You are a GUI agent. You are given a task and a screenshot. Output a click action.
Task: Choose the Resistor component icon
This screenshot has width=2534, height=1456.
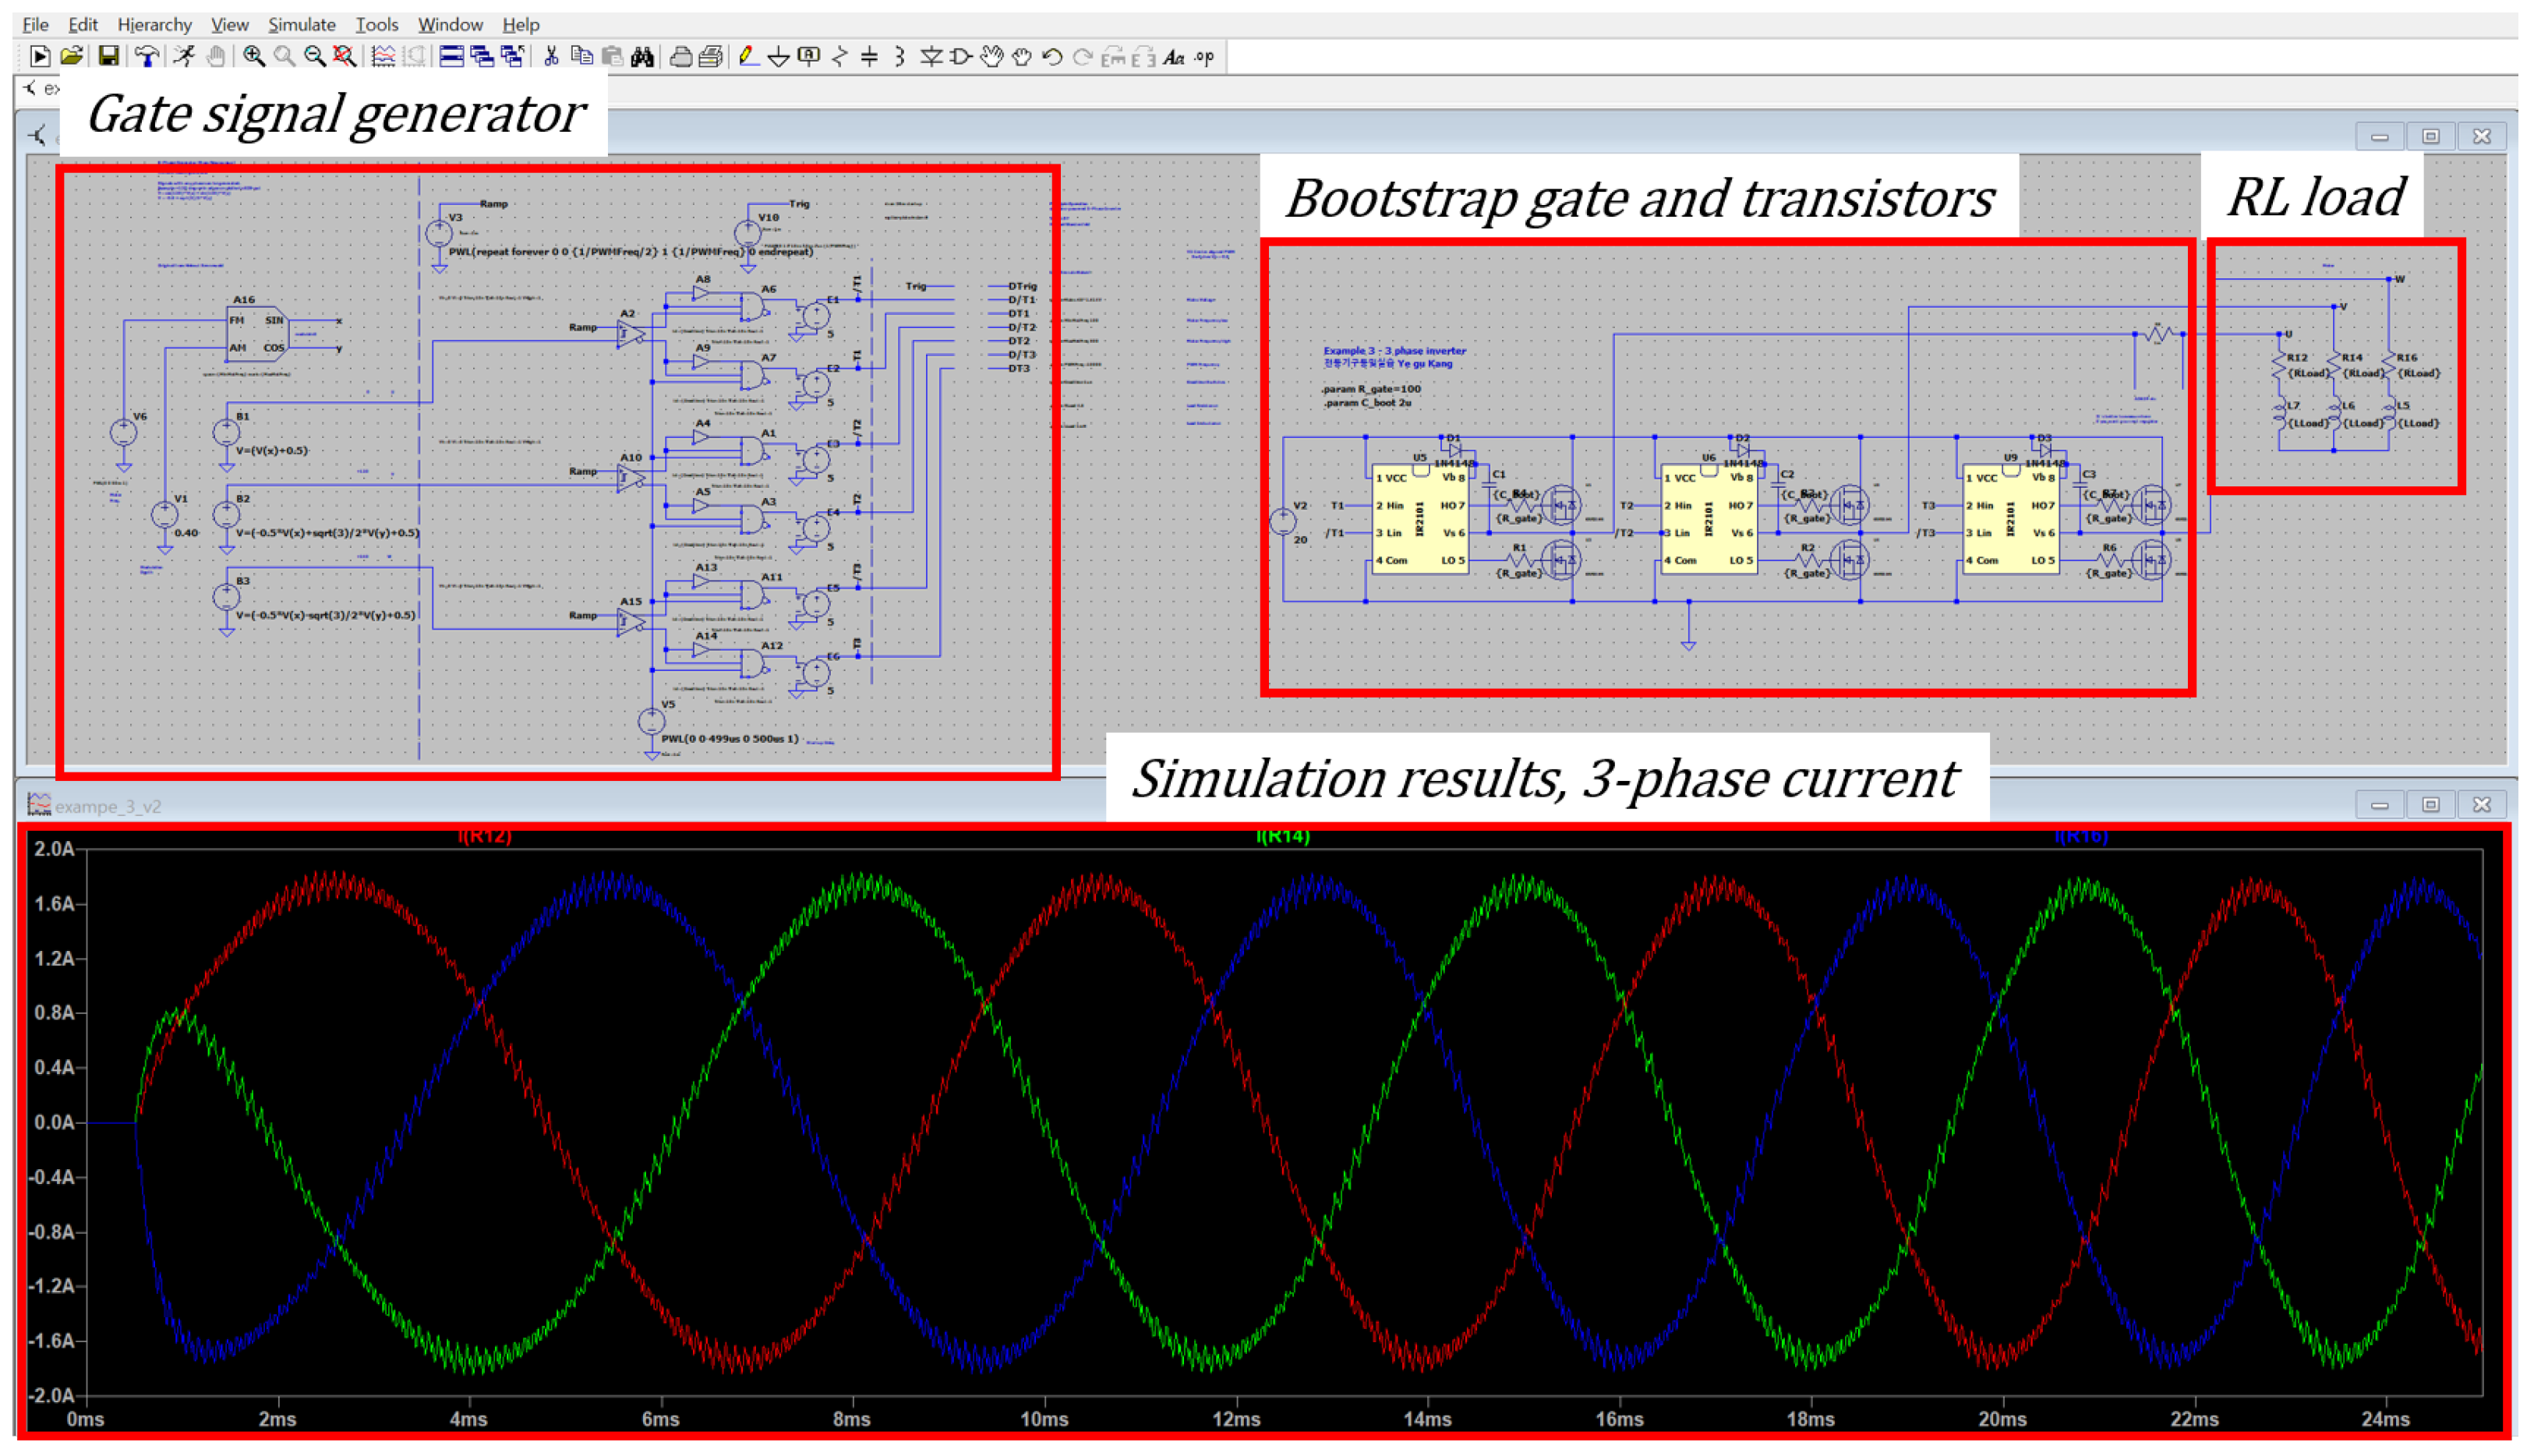click(839, 57)
